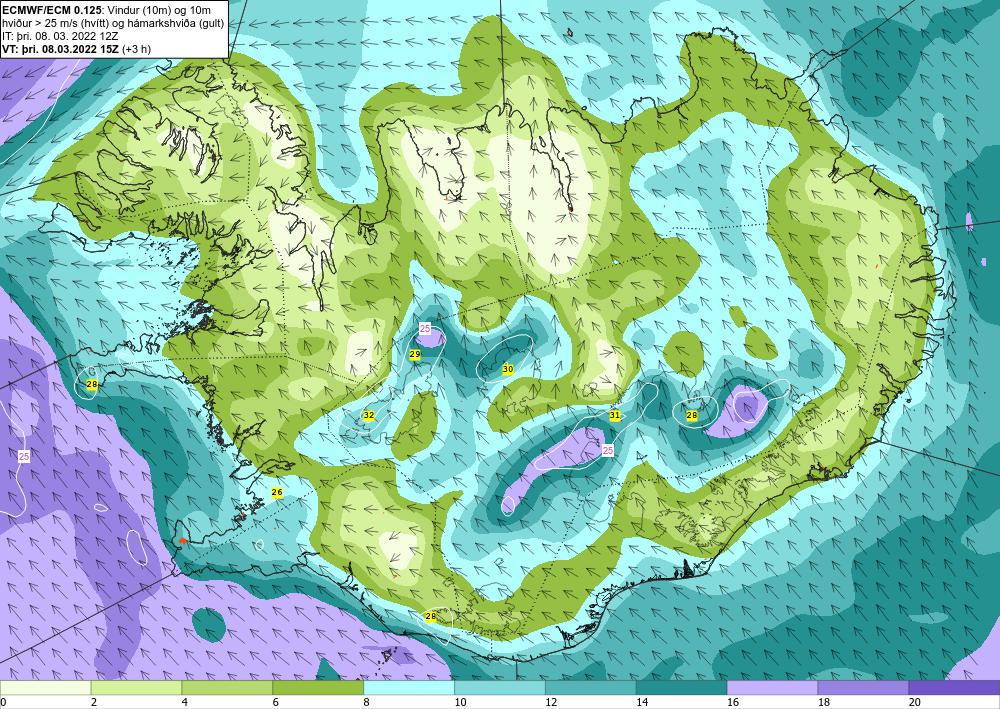Click the 2–4 m/s light green legend swatch
Viewport: 1000px width, 709px height.
136,688
